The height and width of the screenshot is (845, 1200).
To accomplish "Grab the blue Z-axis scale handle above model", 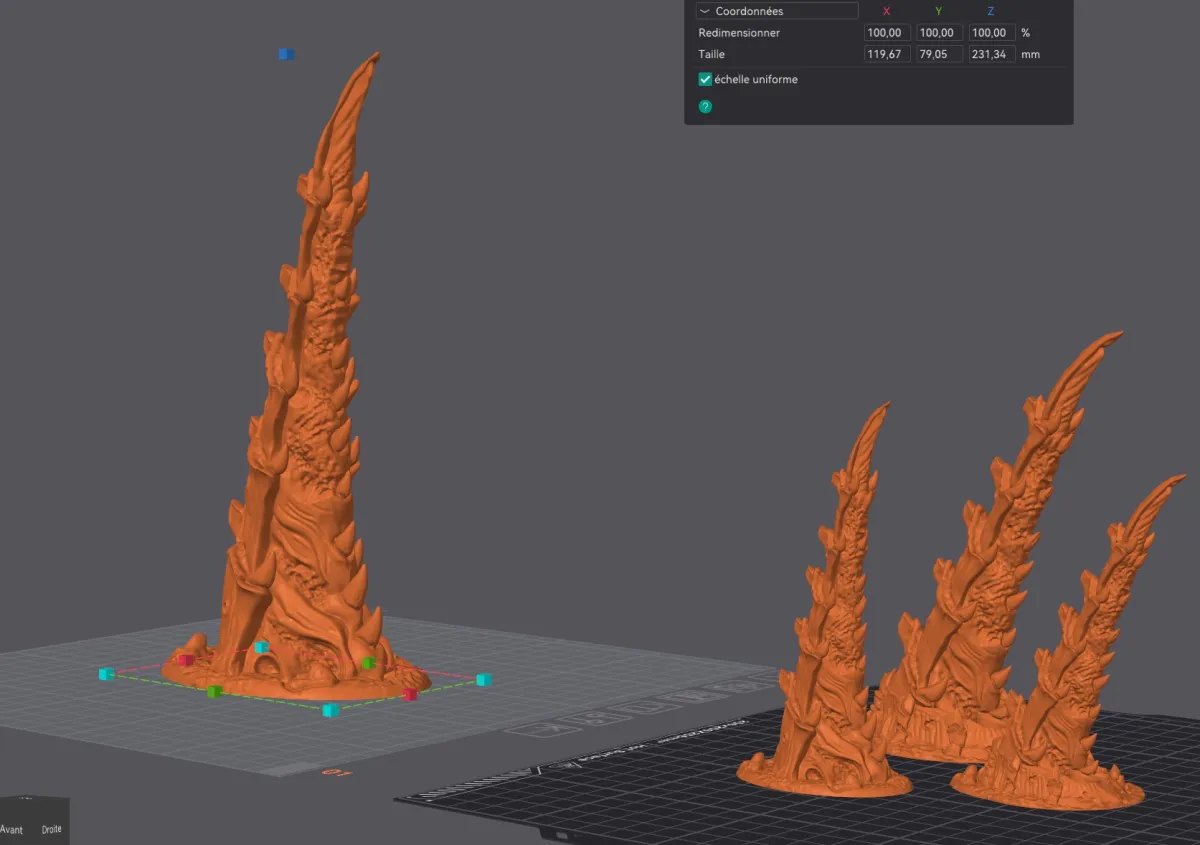I will 286,54.
